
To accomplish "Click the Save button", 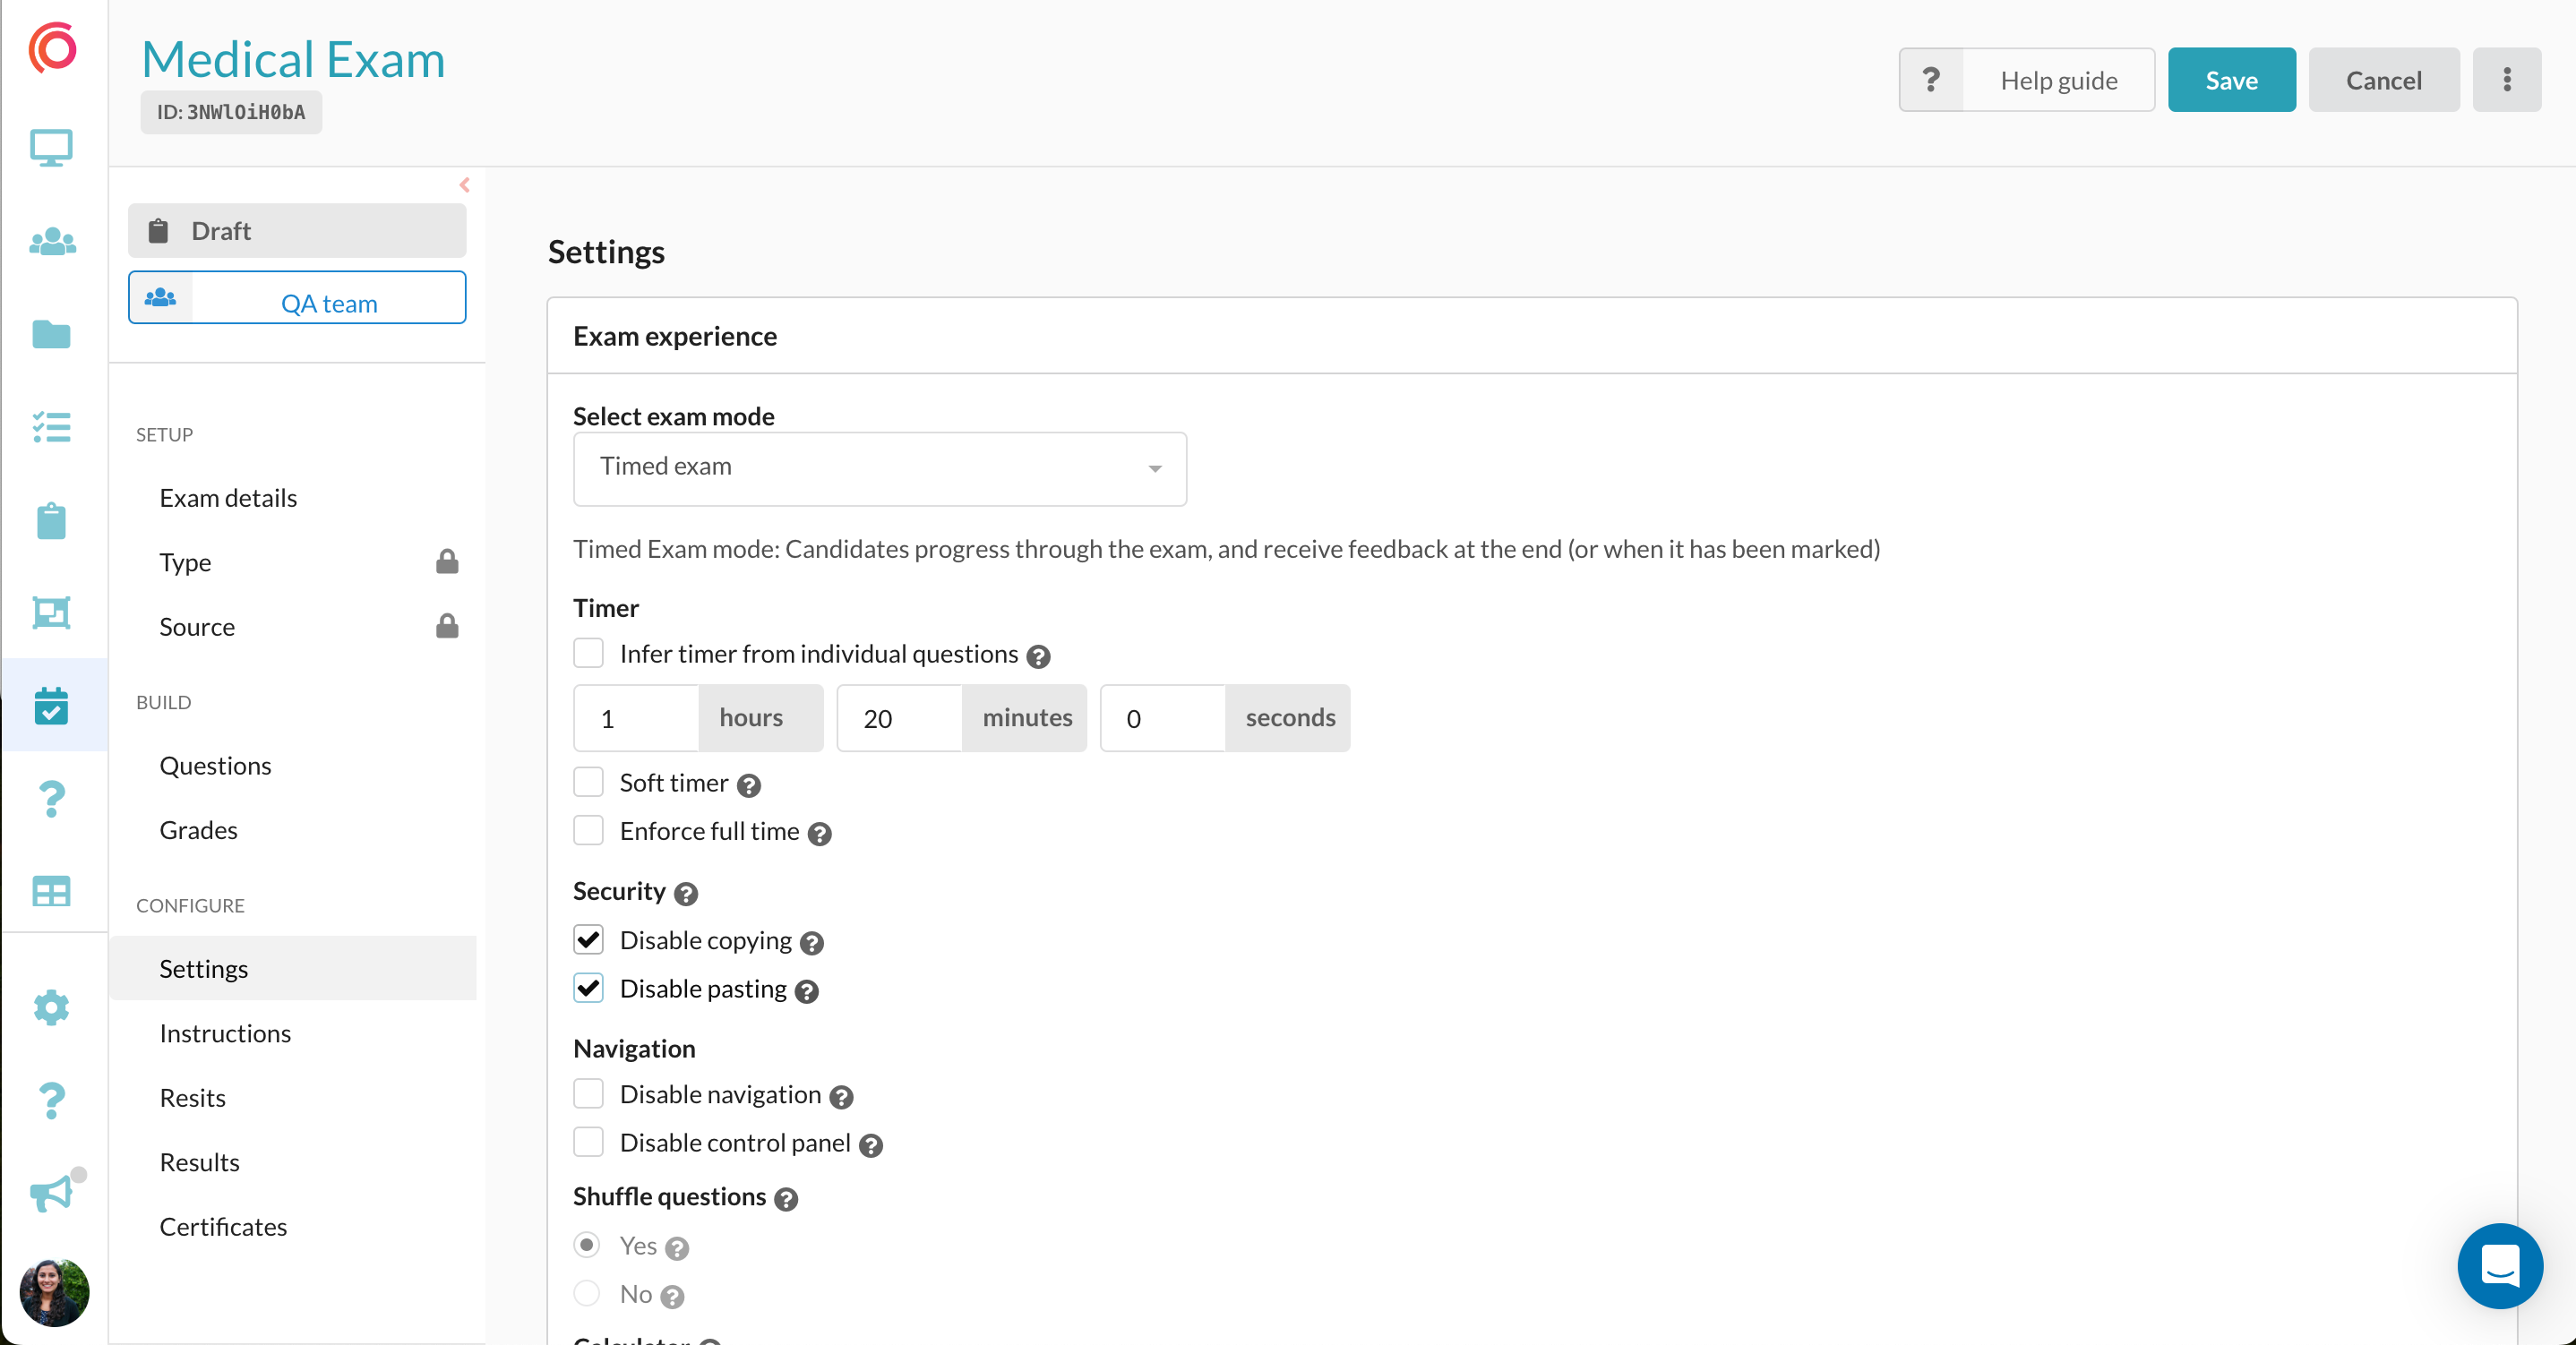I will [x=2230, y=80].
